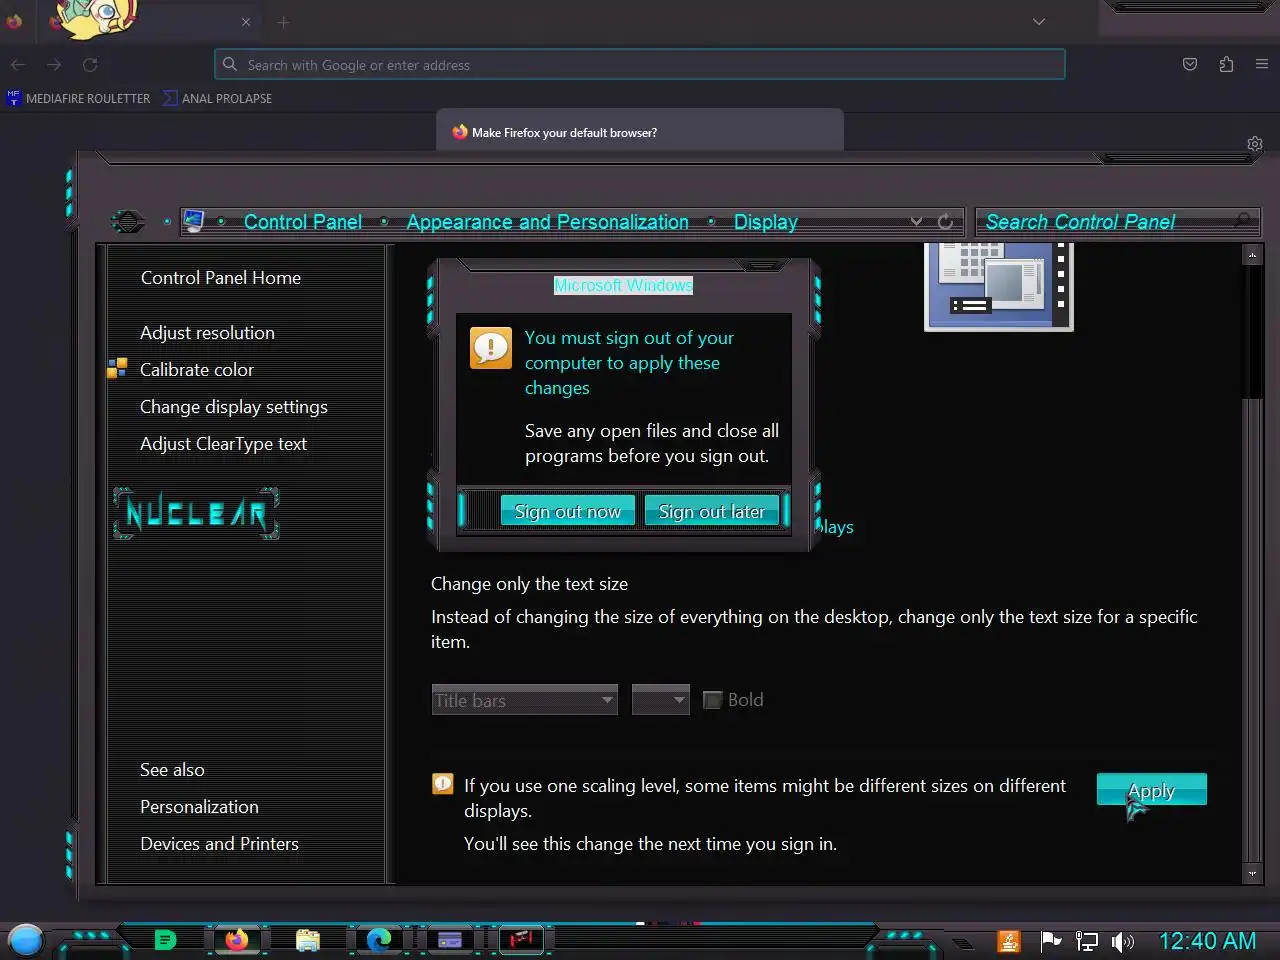The height and width of the screenshot is (960, 1280).
Task: Click the warning icon in sign out dialog
Action: [x=491, y=348]
